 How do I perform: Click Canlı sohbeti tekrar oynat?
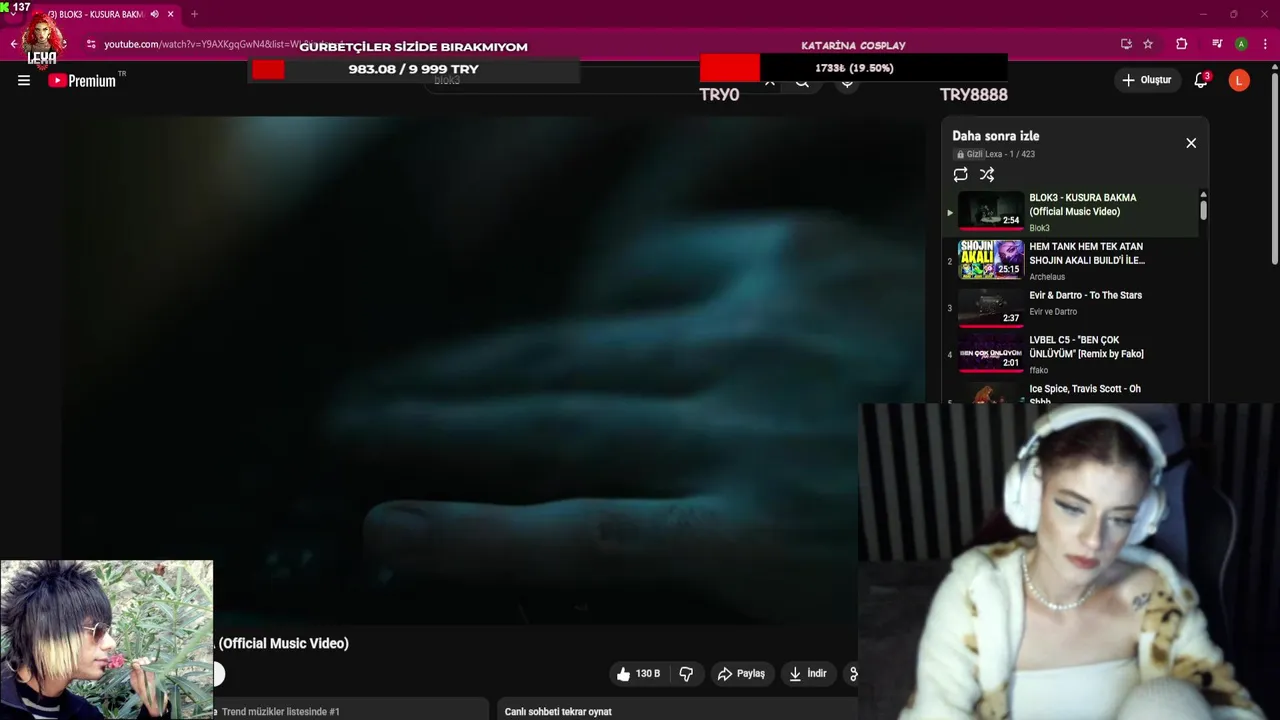(x=558, y=712)
